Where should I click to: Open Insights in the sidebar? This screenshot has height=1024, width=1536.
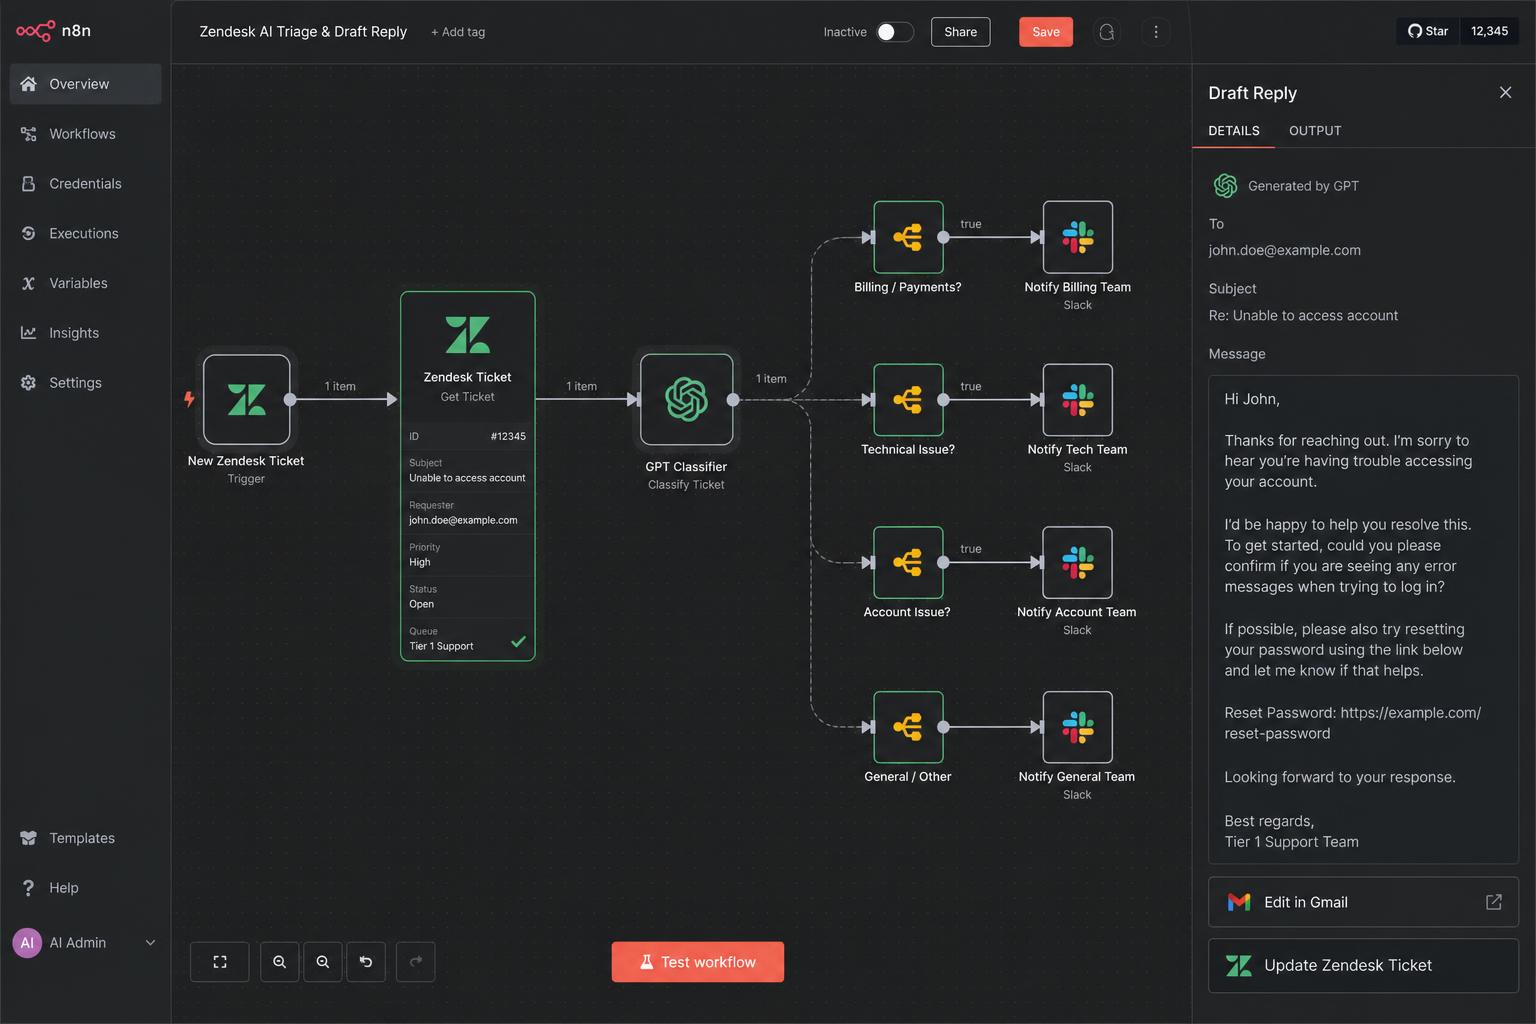click(x=85, y=333)
